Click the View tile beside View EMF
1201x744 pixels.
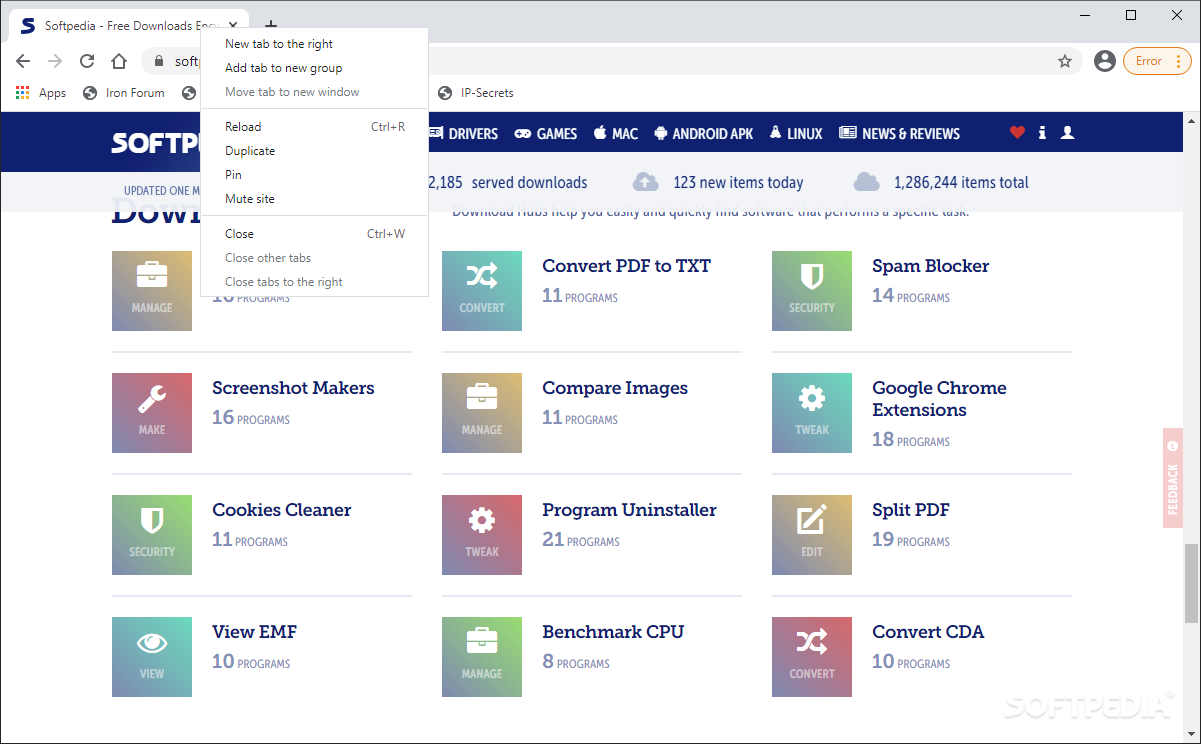[152, 657]
